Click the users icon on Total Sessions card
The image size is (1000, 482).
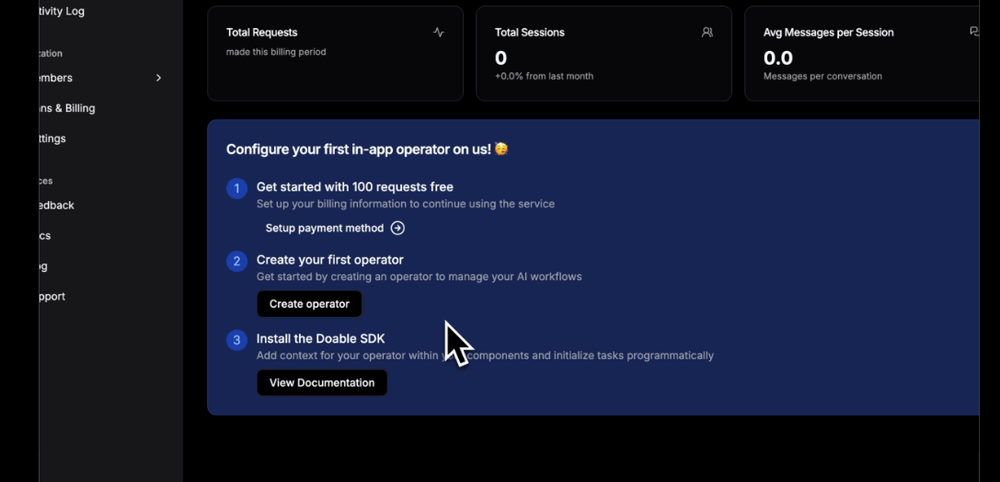pyautogui.click(x=707, y=32)
